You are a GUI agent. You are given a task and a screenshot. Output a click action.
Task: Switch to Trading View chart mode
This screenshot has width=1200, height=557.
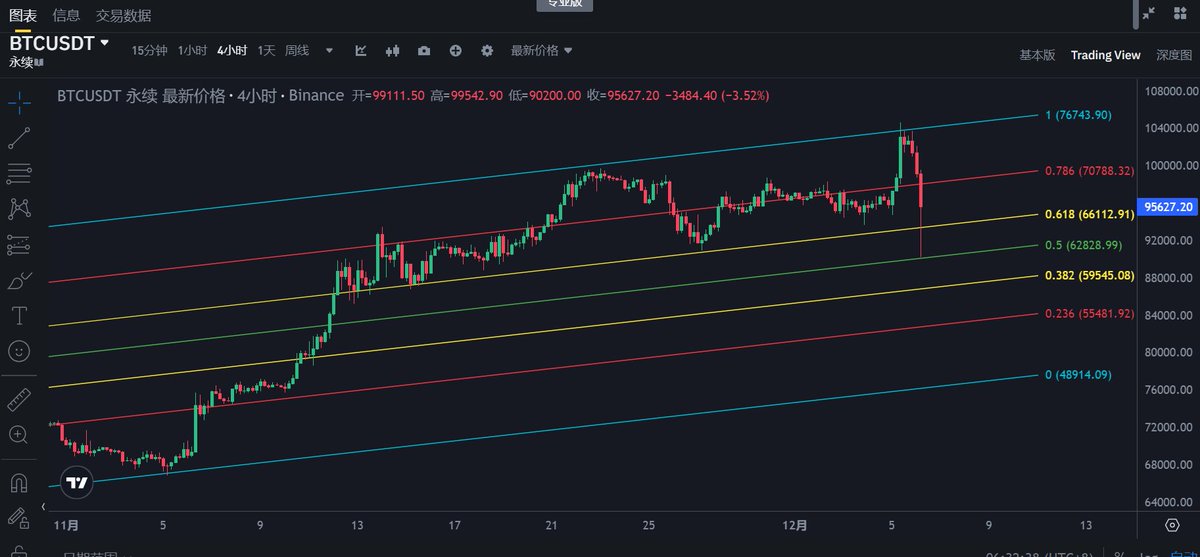click(x=1105, y=55)
